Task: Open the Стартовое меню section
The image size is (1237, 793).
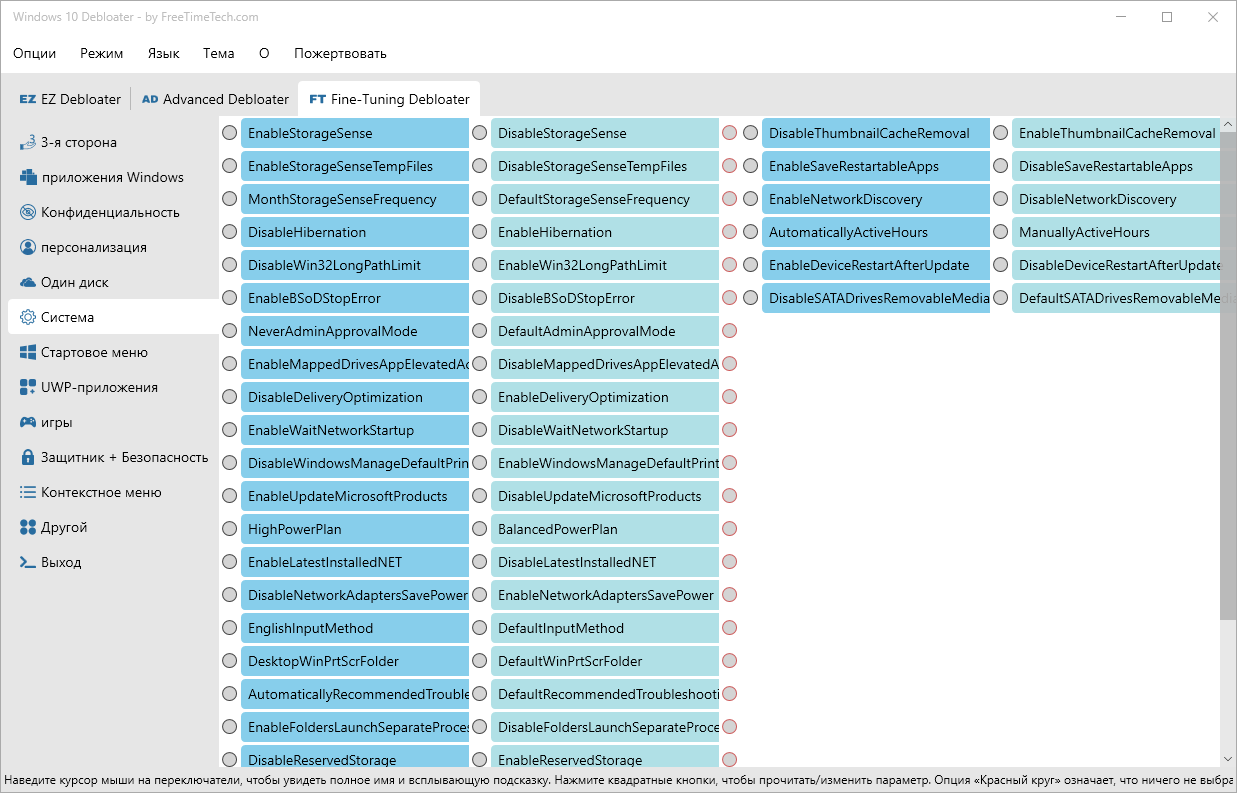Action: coord(112,352)
